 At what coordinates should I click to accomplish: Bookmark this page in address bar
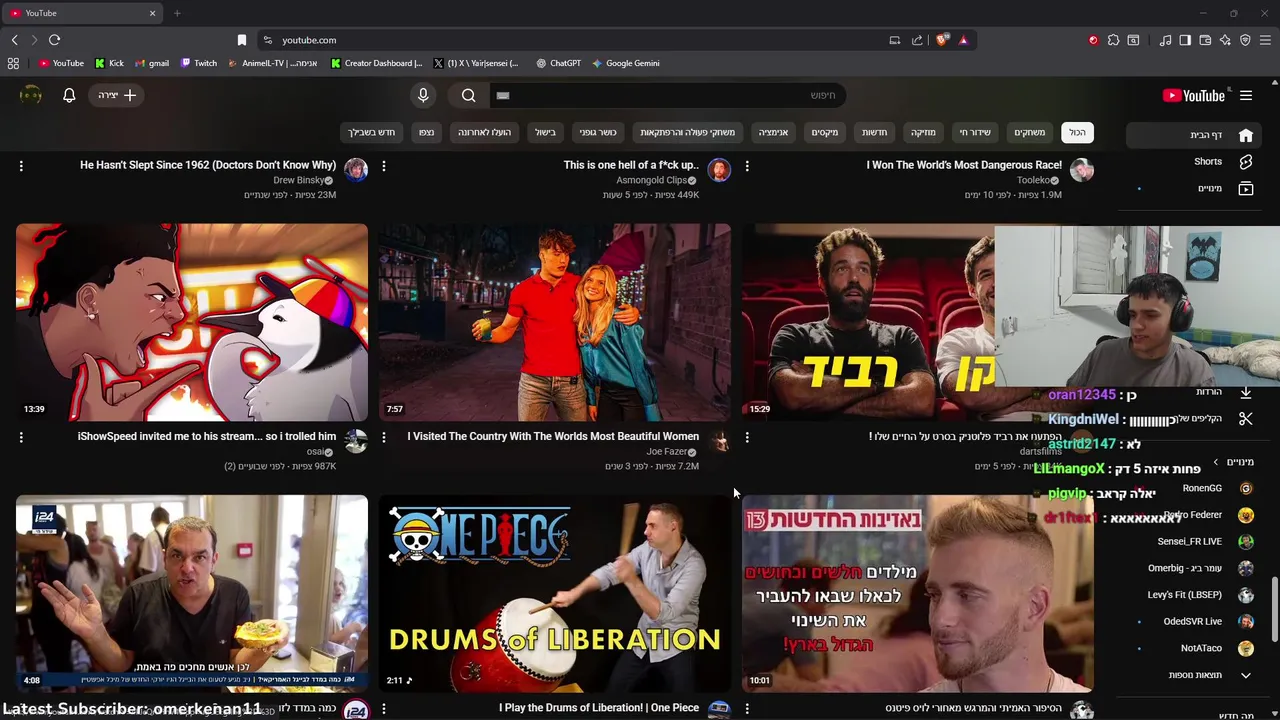click(242, 40)
